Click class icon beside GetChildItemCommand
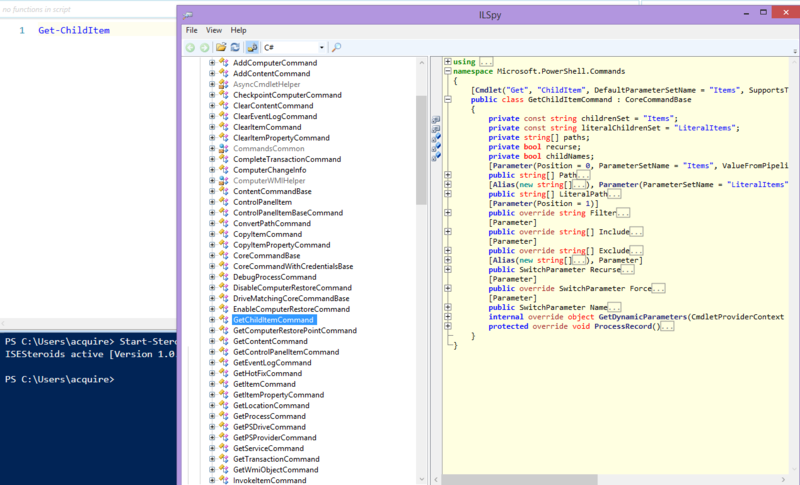The image size is (800, 485). pos(223,320)
